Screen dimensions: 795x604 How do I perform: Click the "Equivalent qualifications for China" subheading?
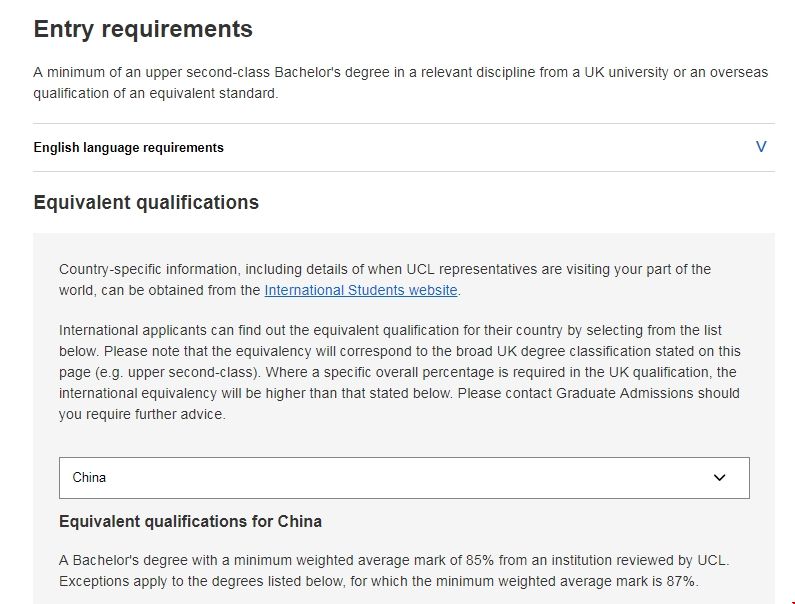tap(190, 521)
